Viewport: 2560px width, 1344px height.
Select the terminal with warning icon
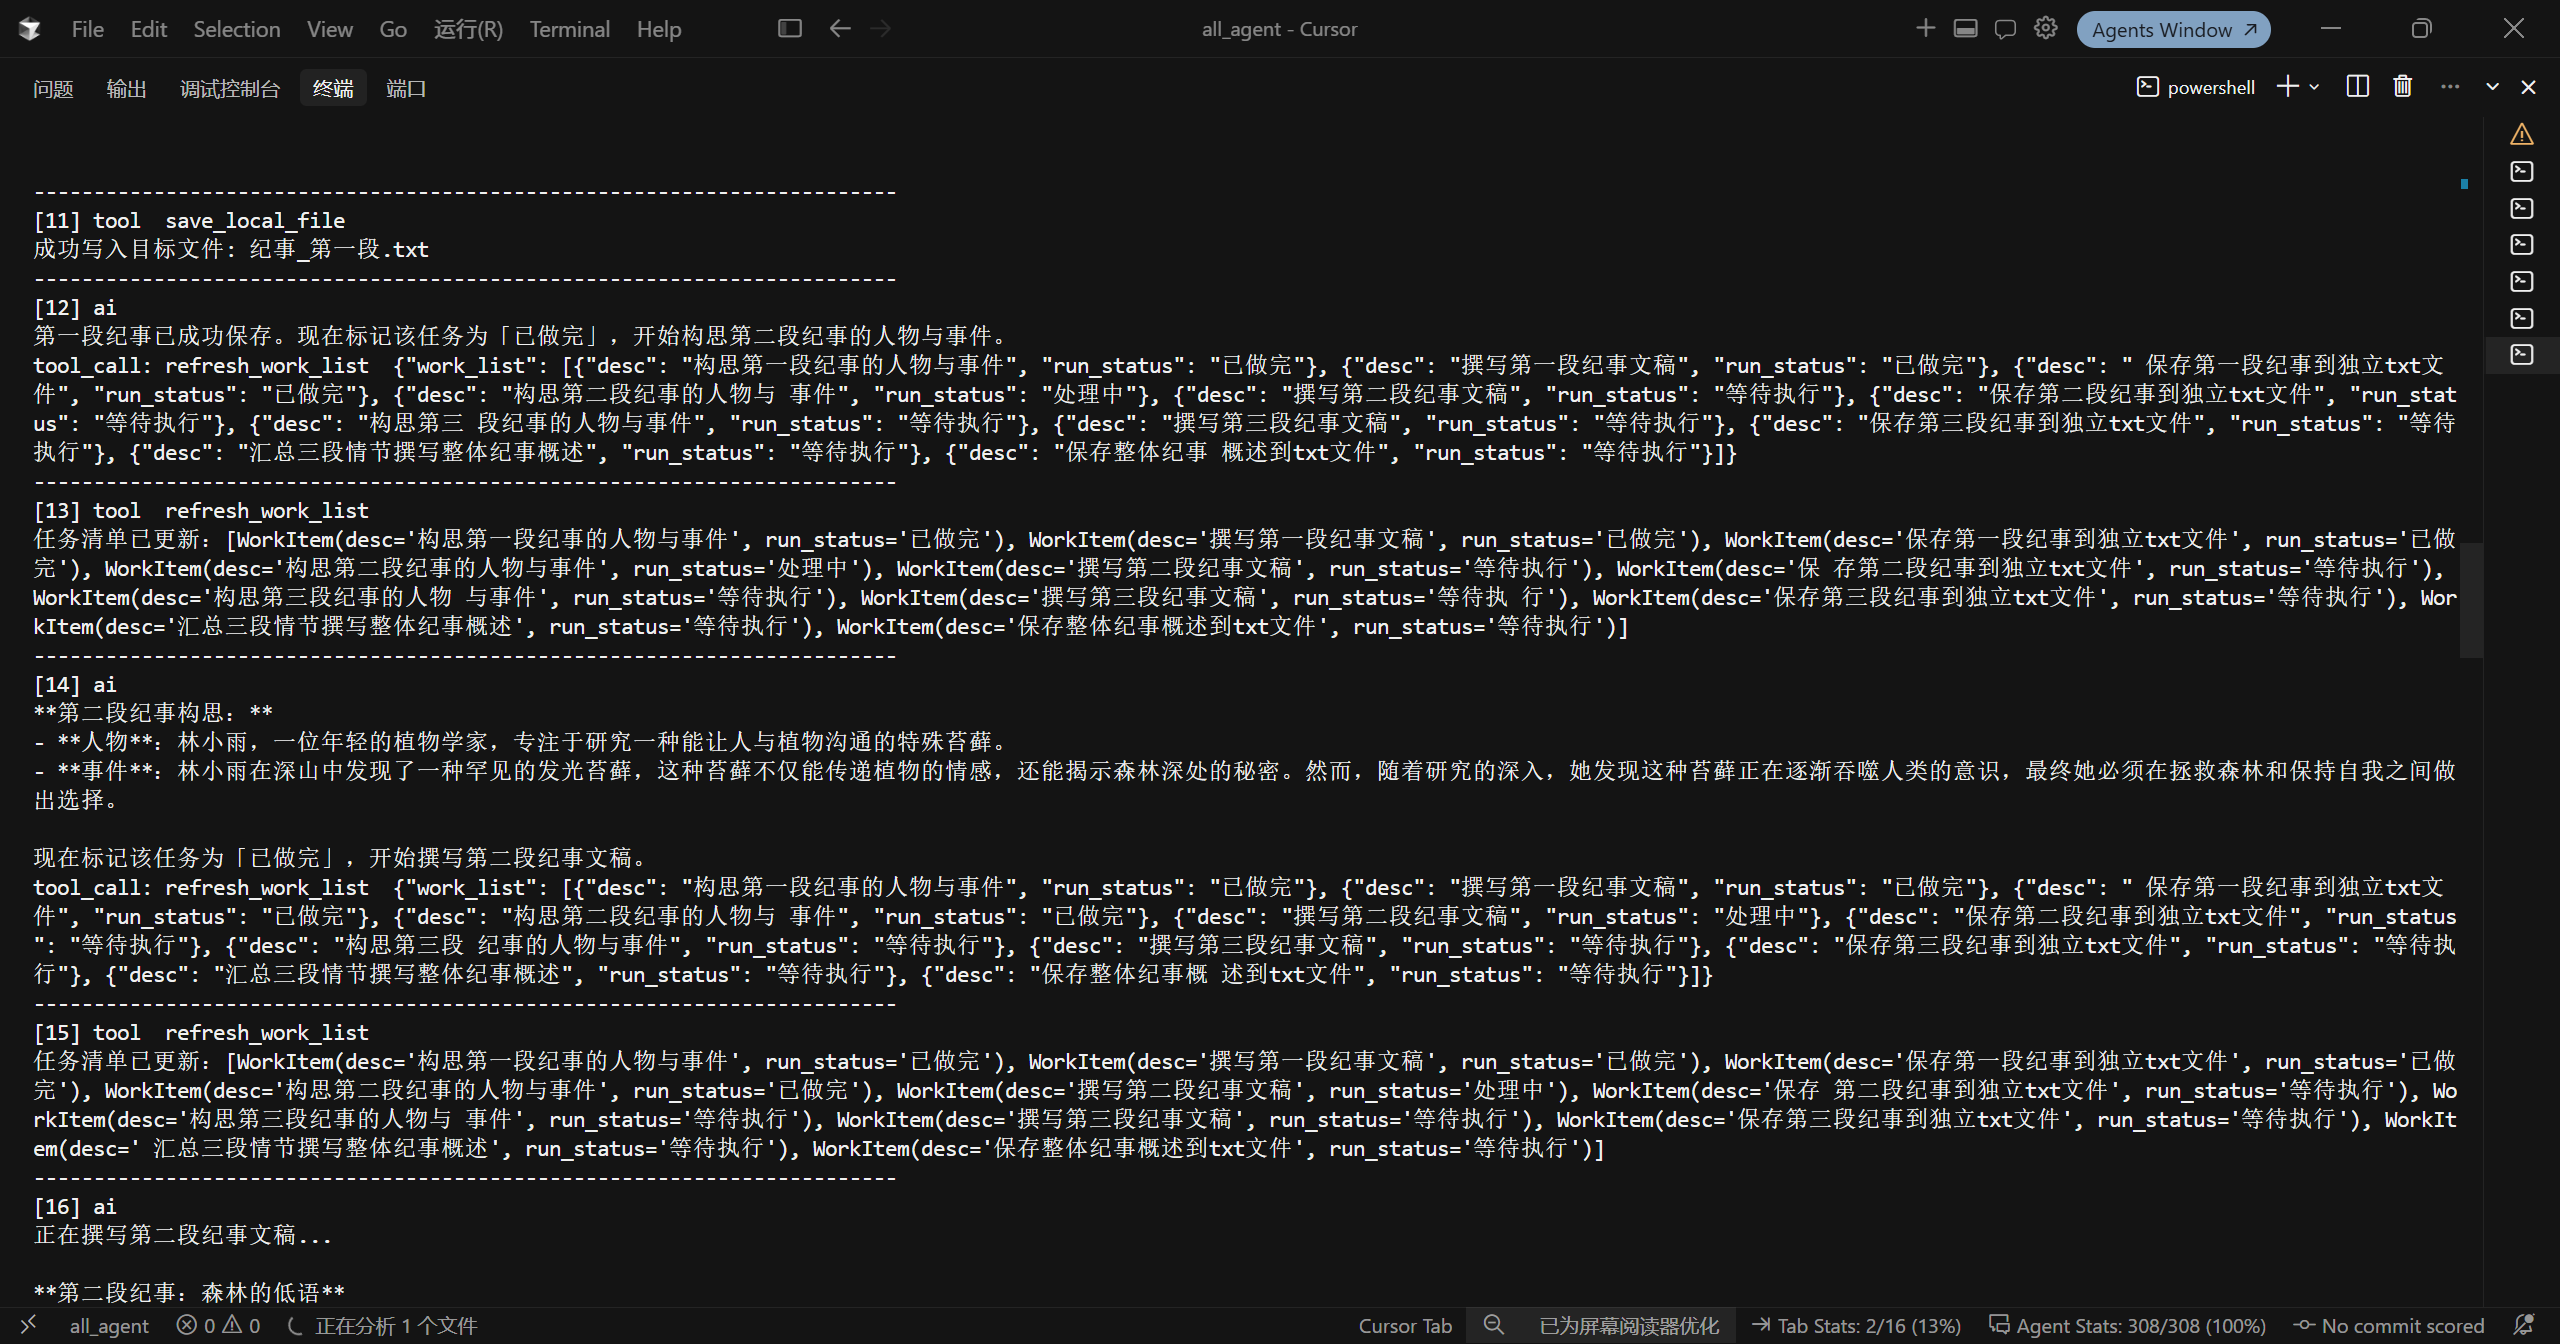coord(2521,134)
